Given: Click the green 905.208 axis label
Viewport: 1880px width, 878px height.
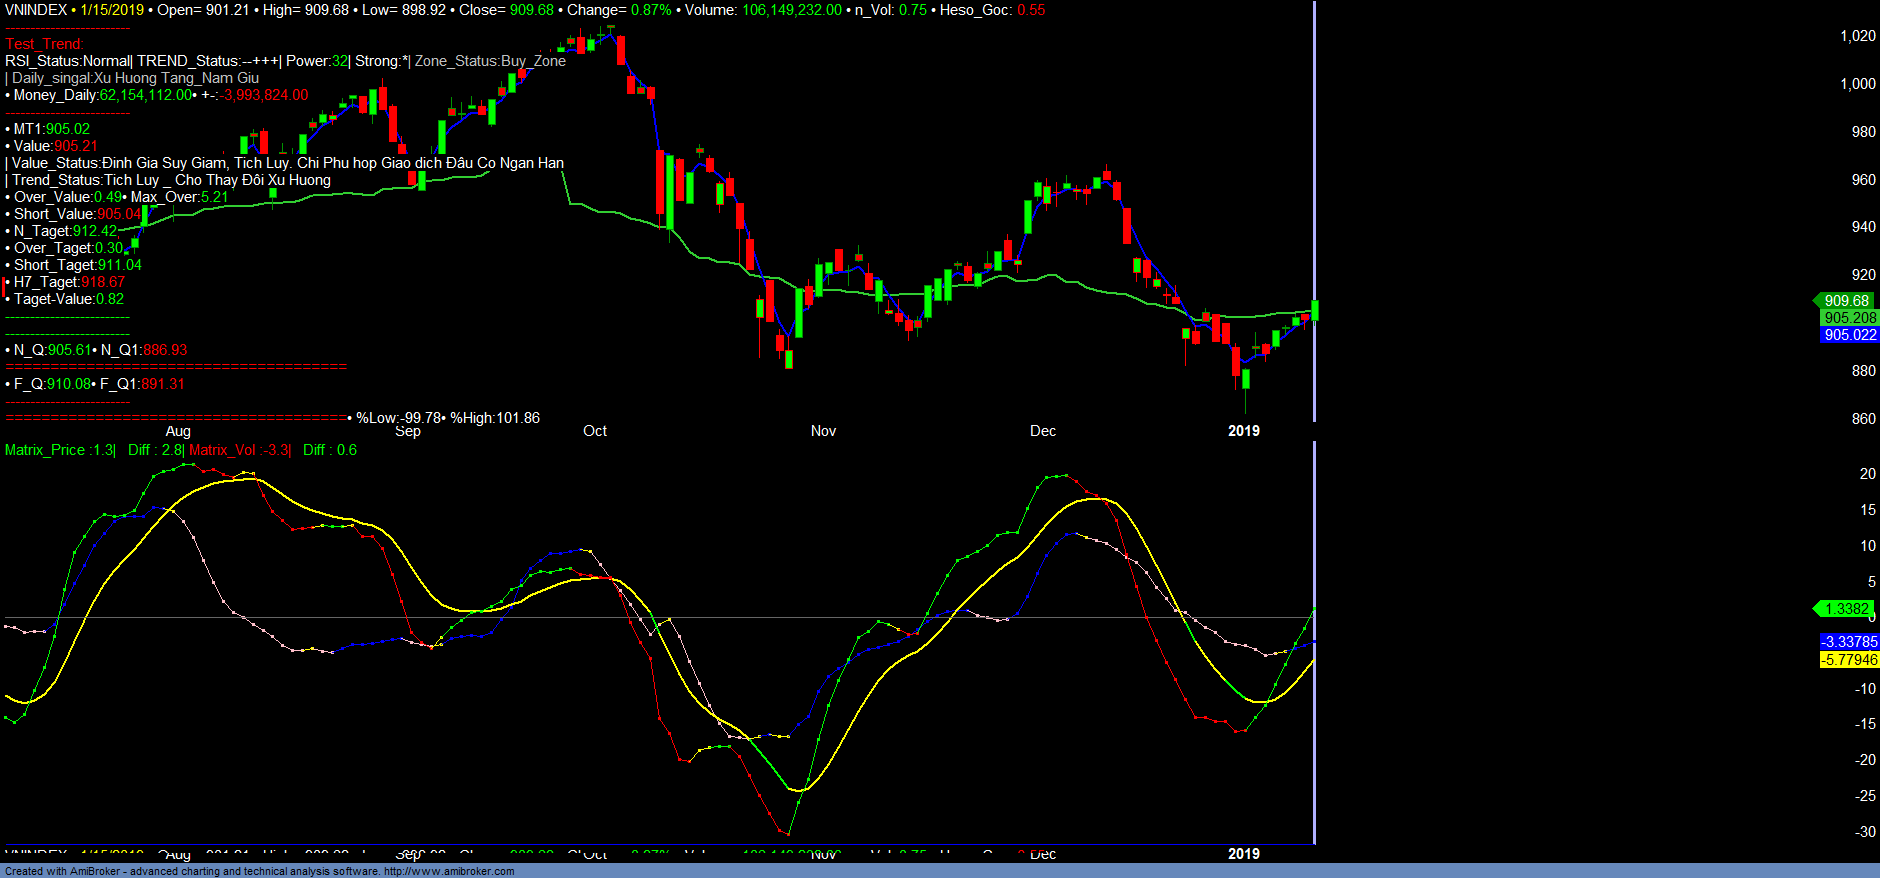Looking at the screenshot, I should click(x=1849, y=318).
